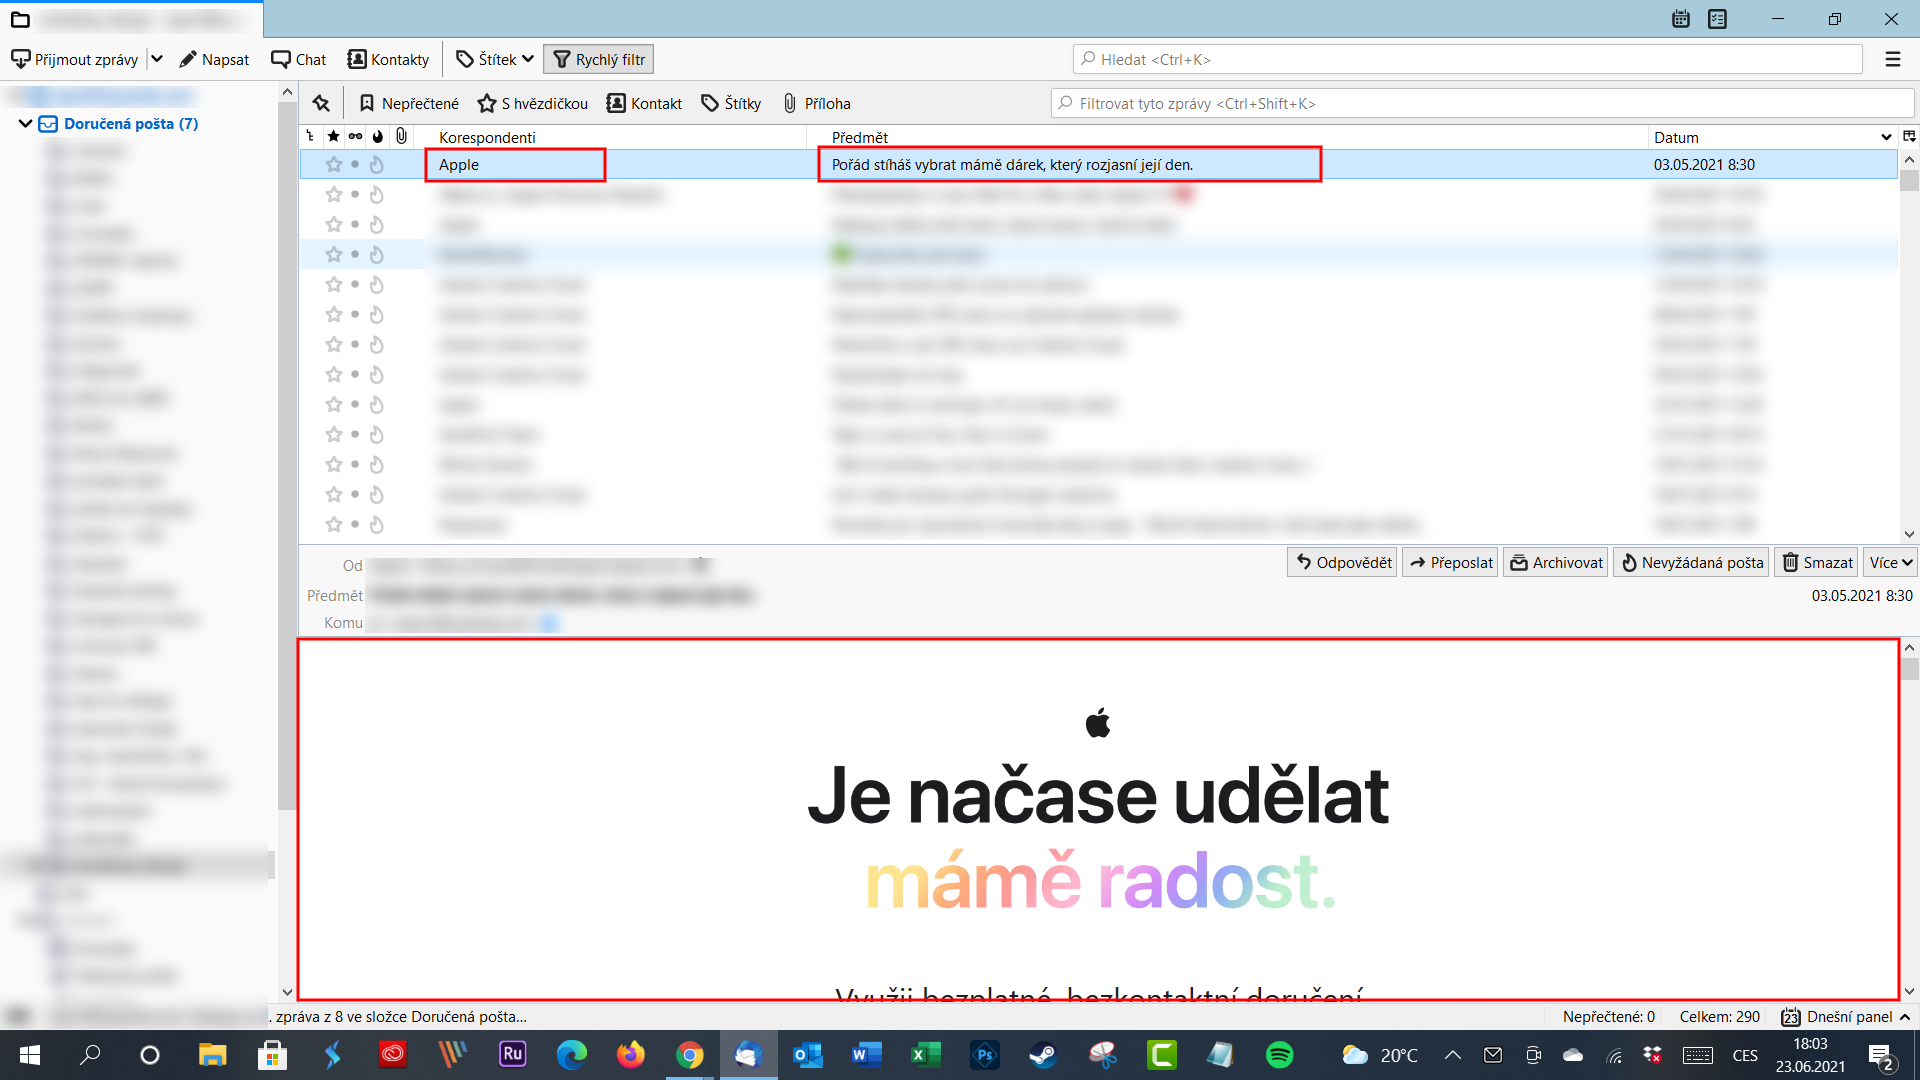Screen dimensions: 1920x1080
Task: Open Google Chrome from taskbar
Action: [689, 1055]
